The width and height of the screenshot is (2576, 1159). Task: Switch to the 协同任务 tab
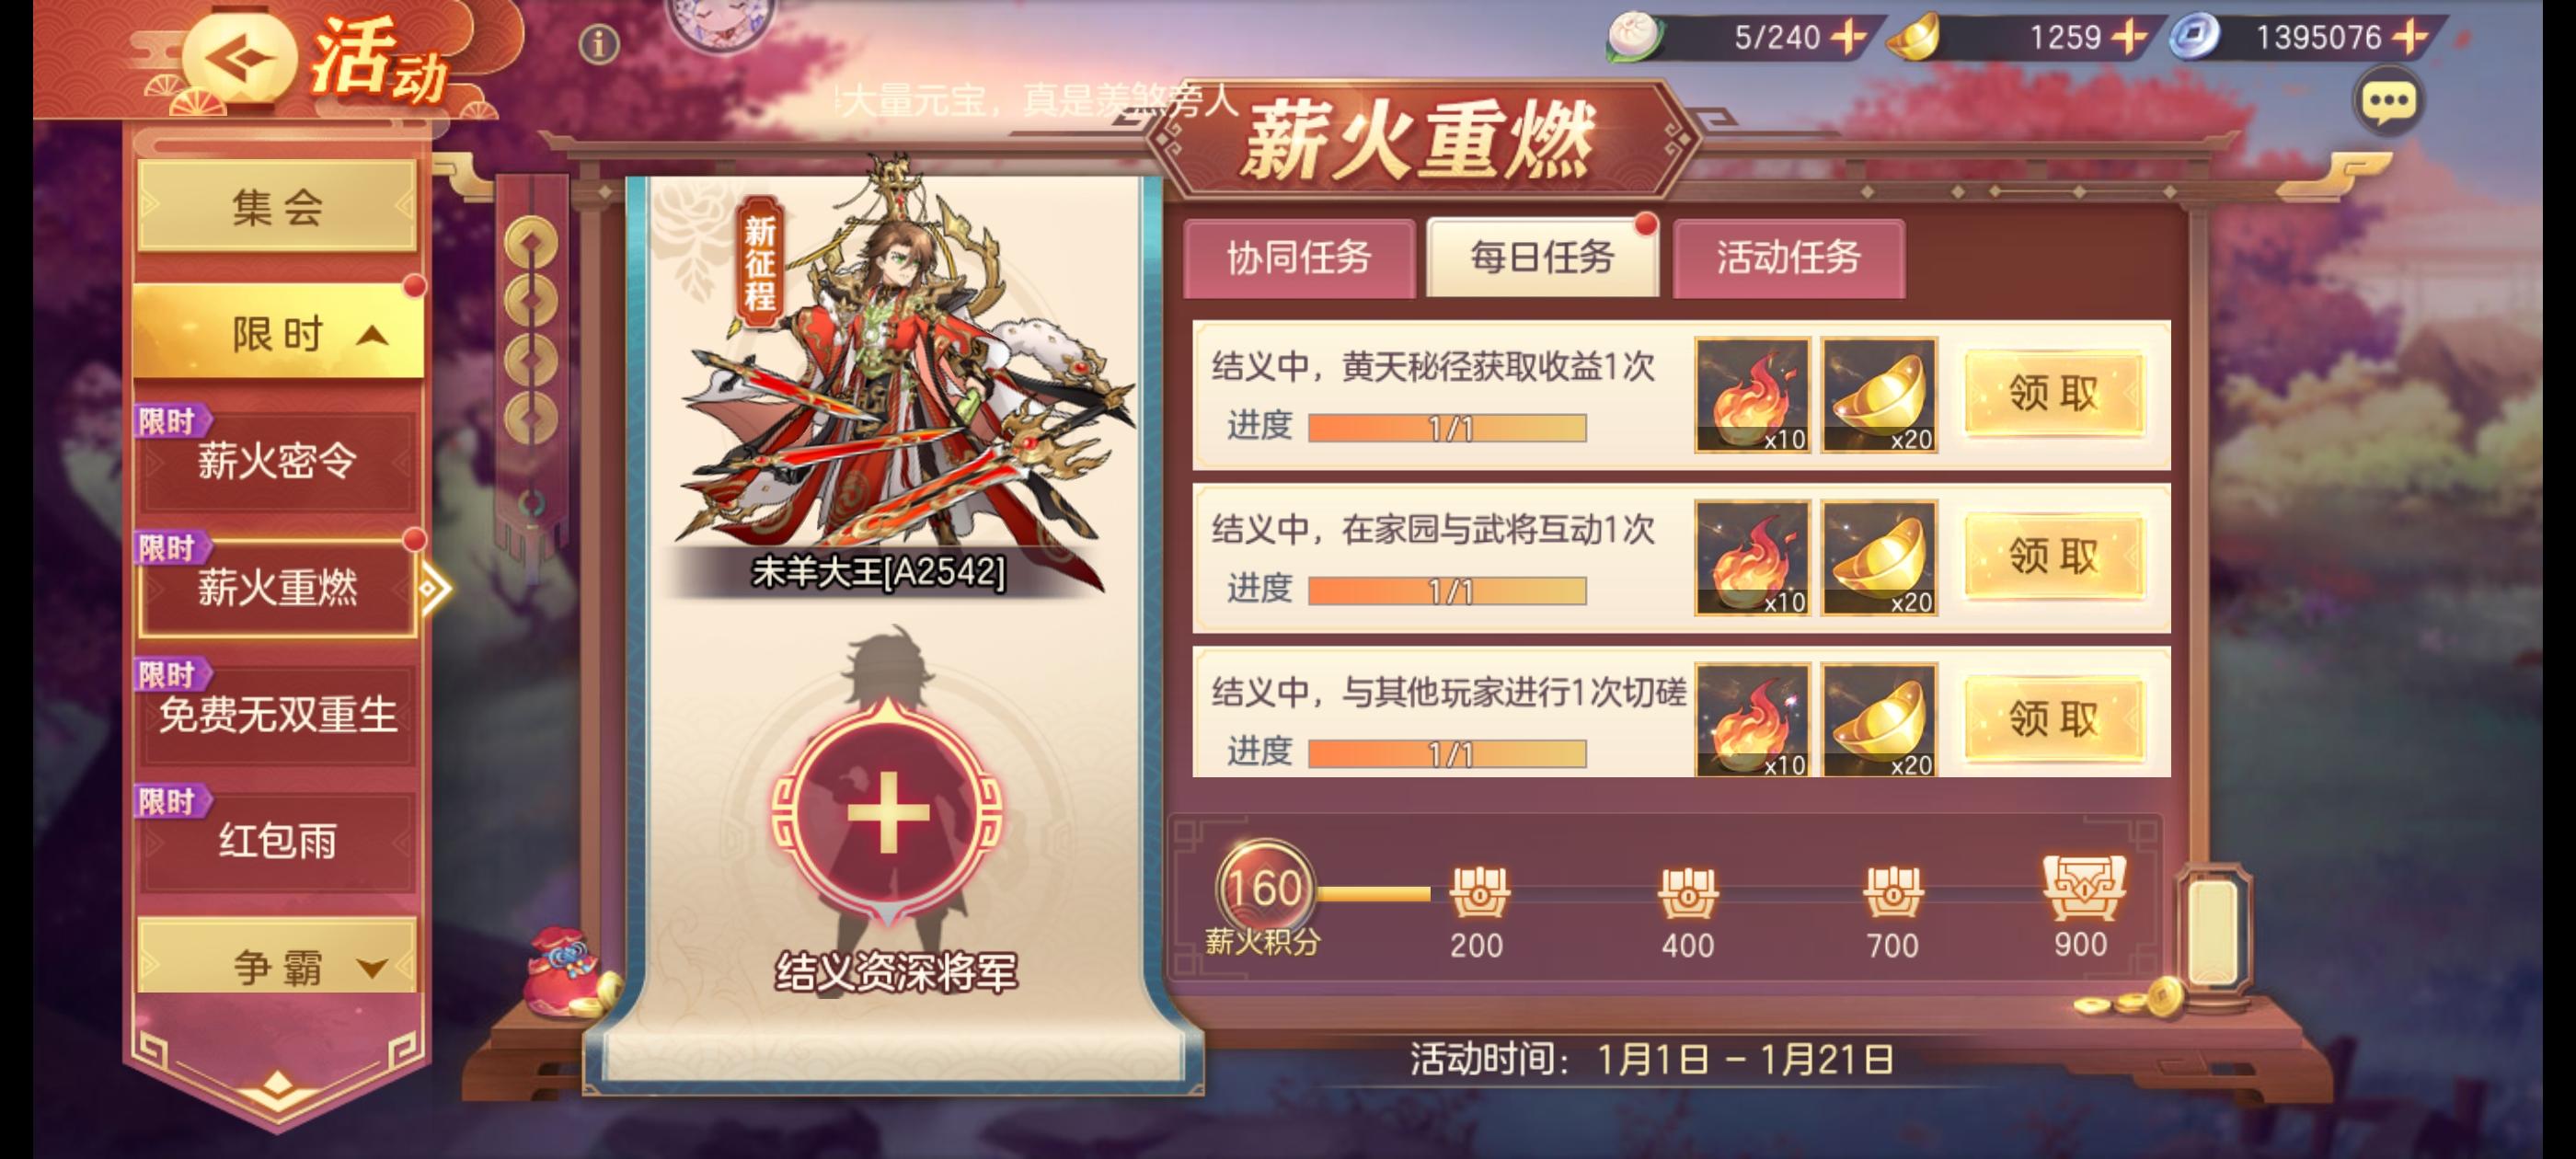(1299, 258)
